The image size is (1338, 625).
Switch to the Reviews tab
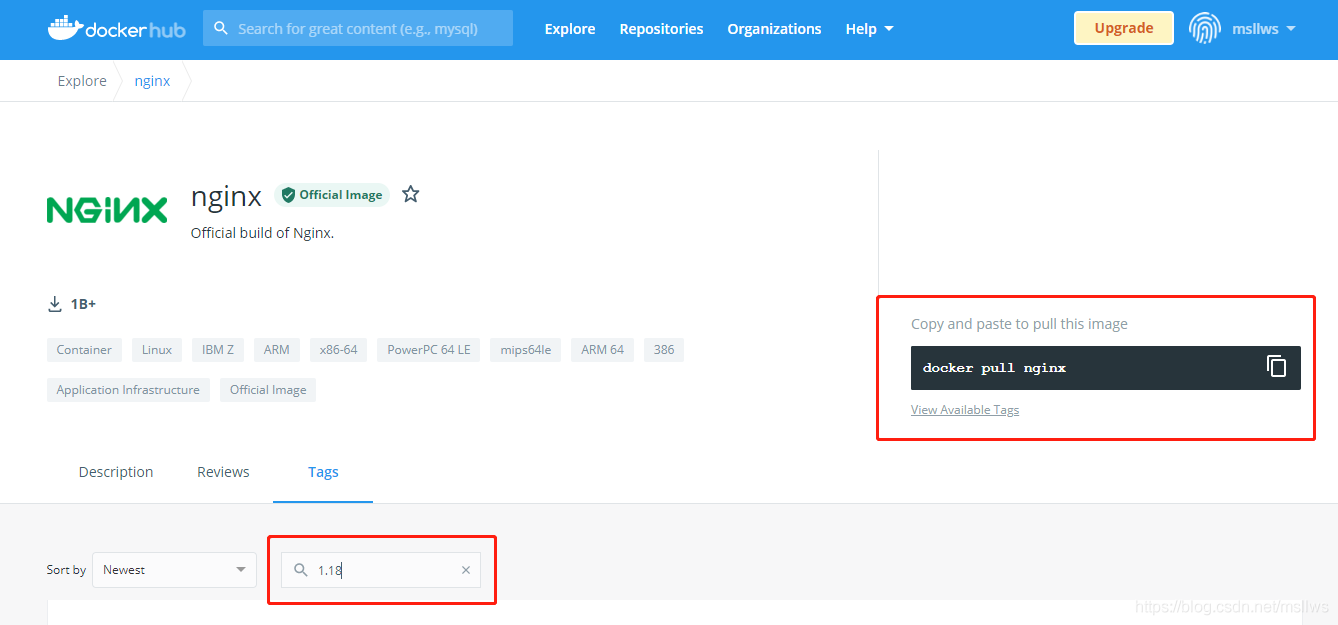click(x=223, y=472)
